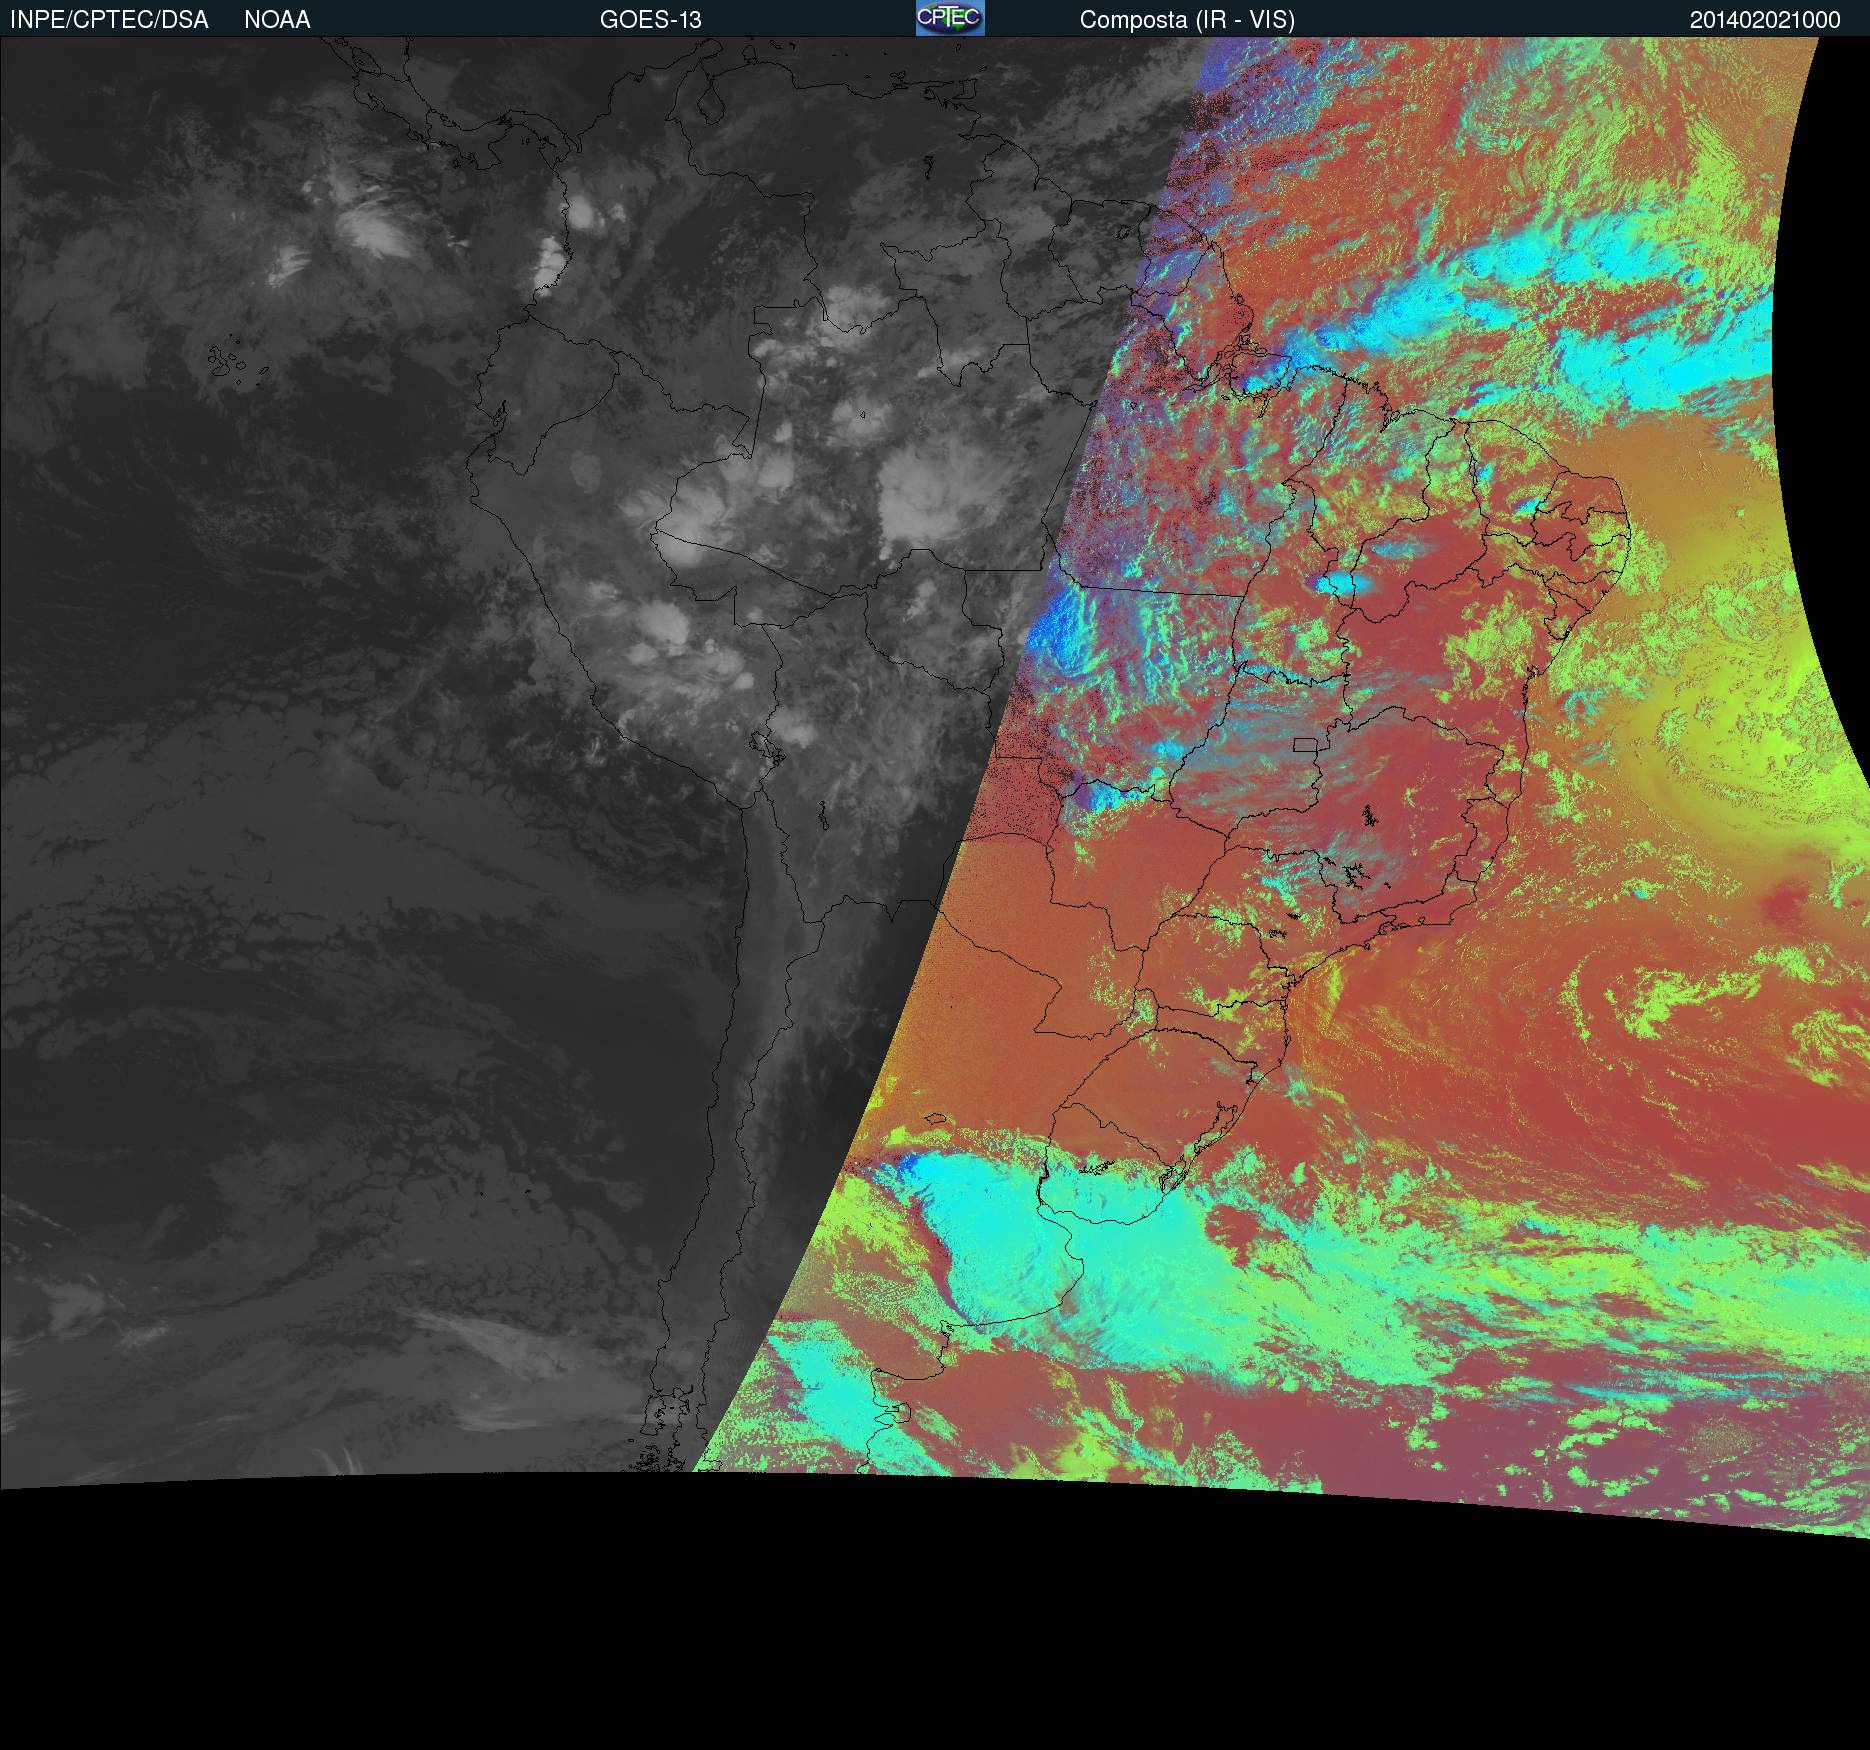1870x1750 pixels.
Task: Select the INPE/CPTEC/DSA header label
Action: (x=109, y=20)
